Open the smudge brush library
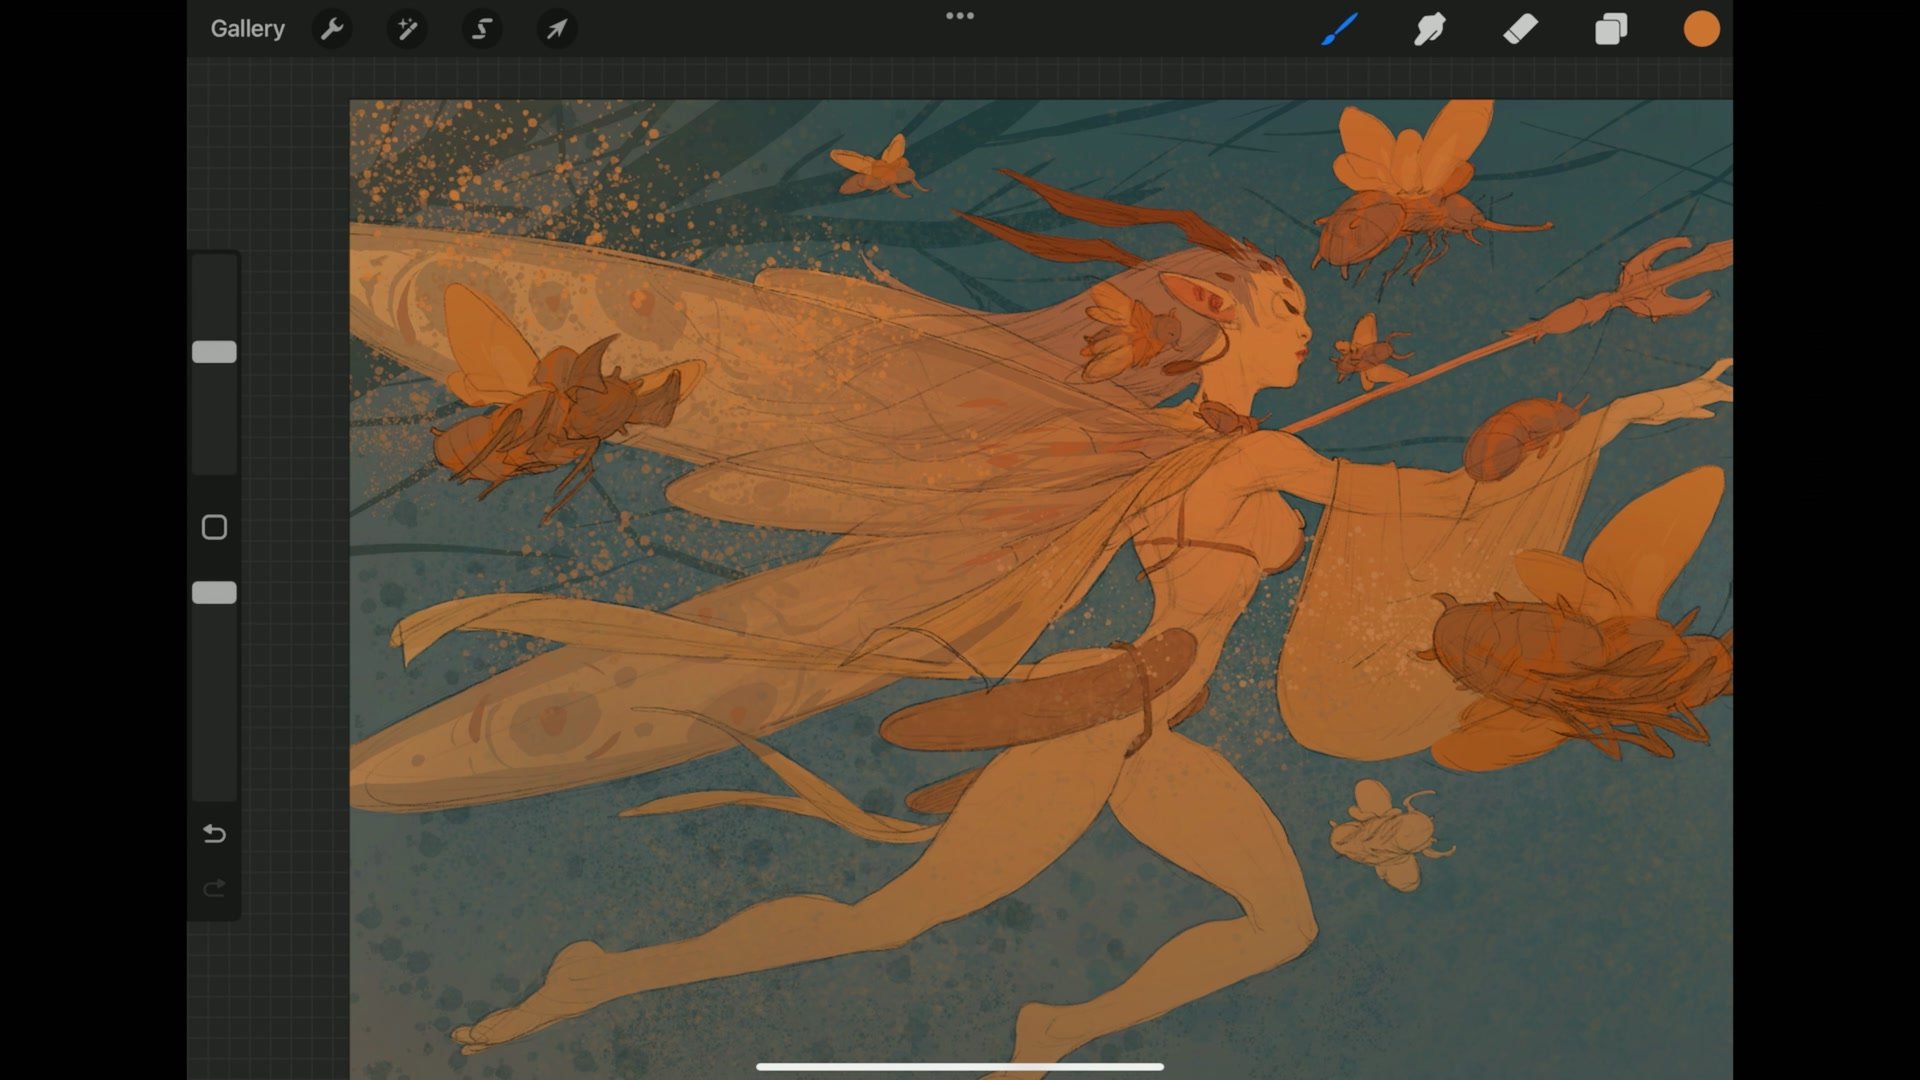Screen dimensions: 1920x1080 [x=1430, y=29]
